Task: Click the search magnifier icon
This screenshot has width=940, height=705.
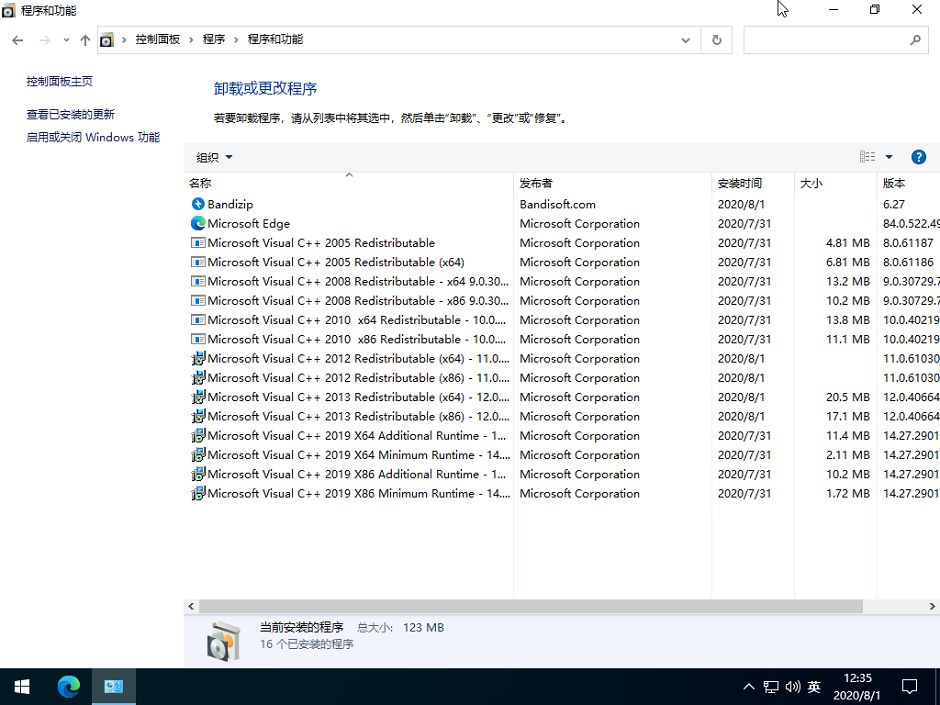Action: (915, 40)
